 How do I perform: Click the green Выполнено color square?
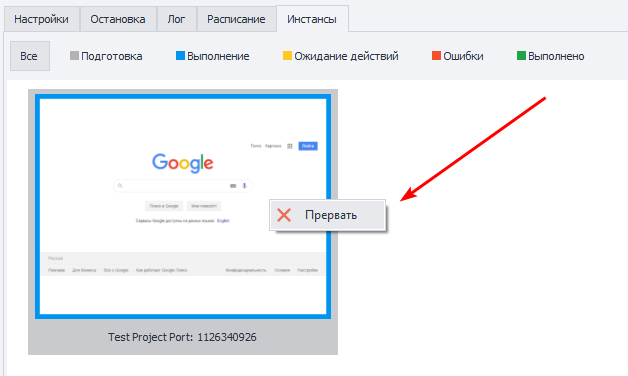point(521,55)
